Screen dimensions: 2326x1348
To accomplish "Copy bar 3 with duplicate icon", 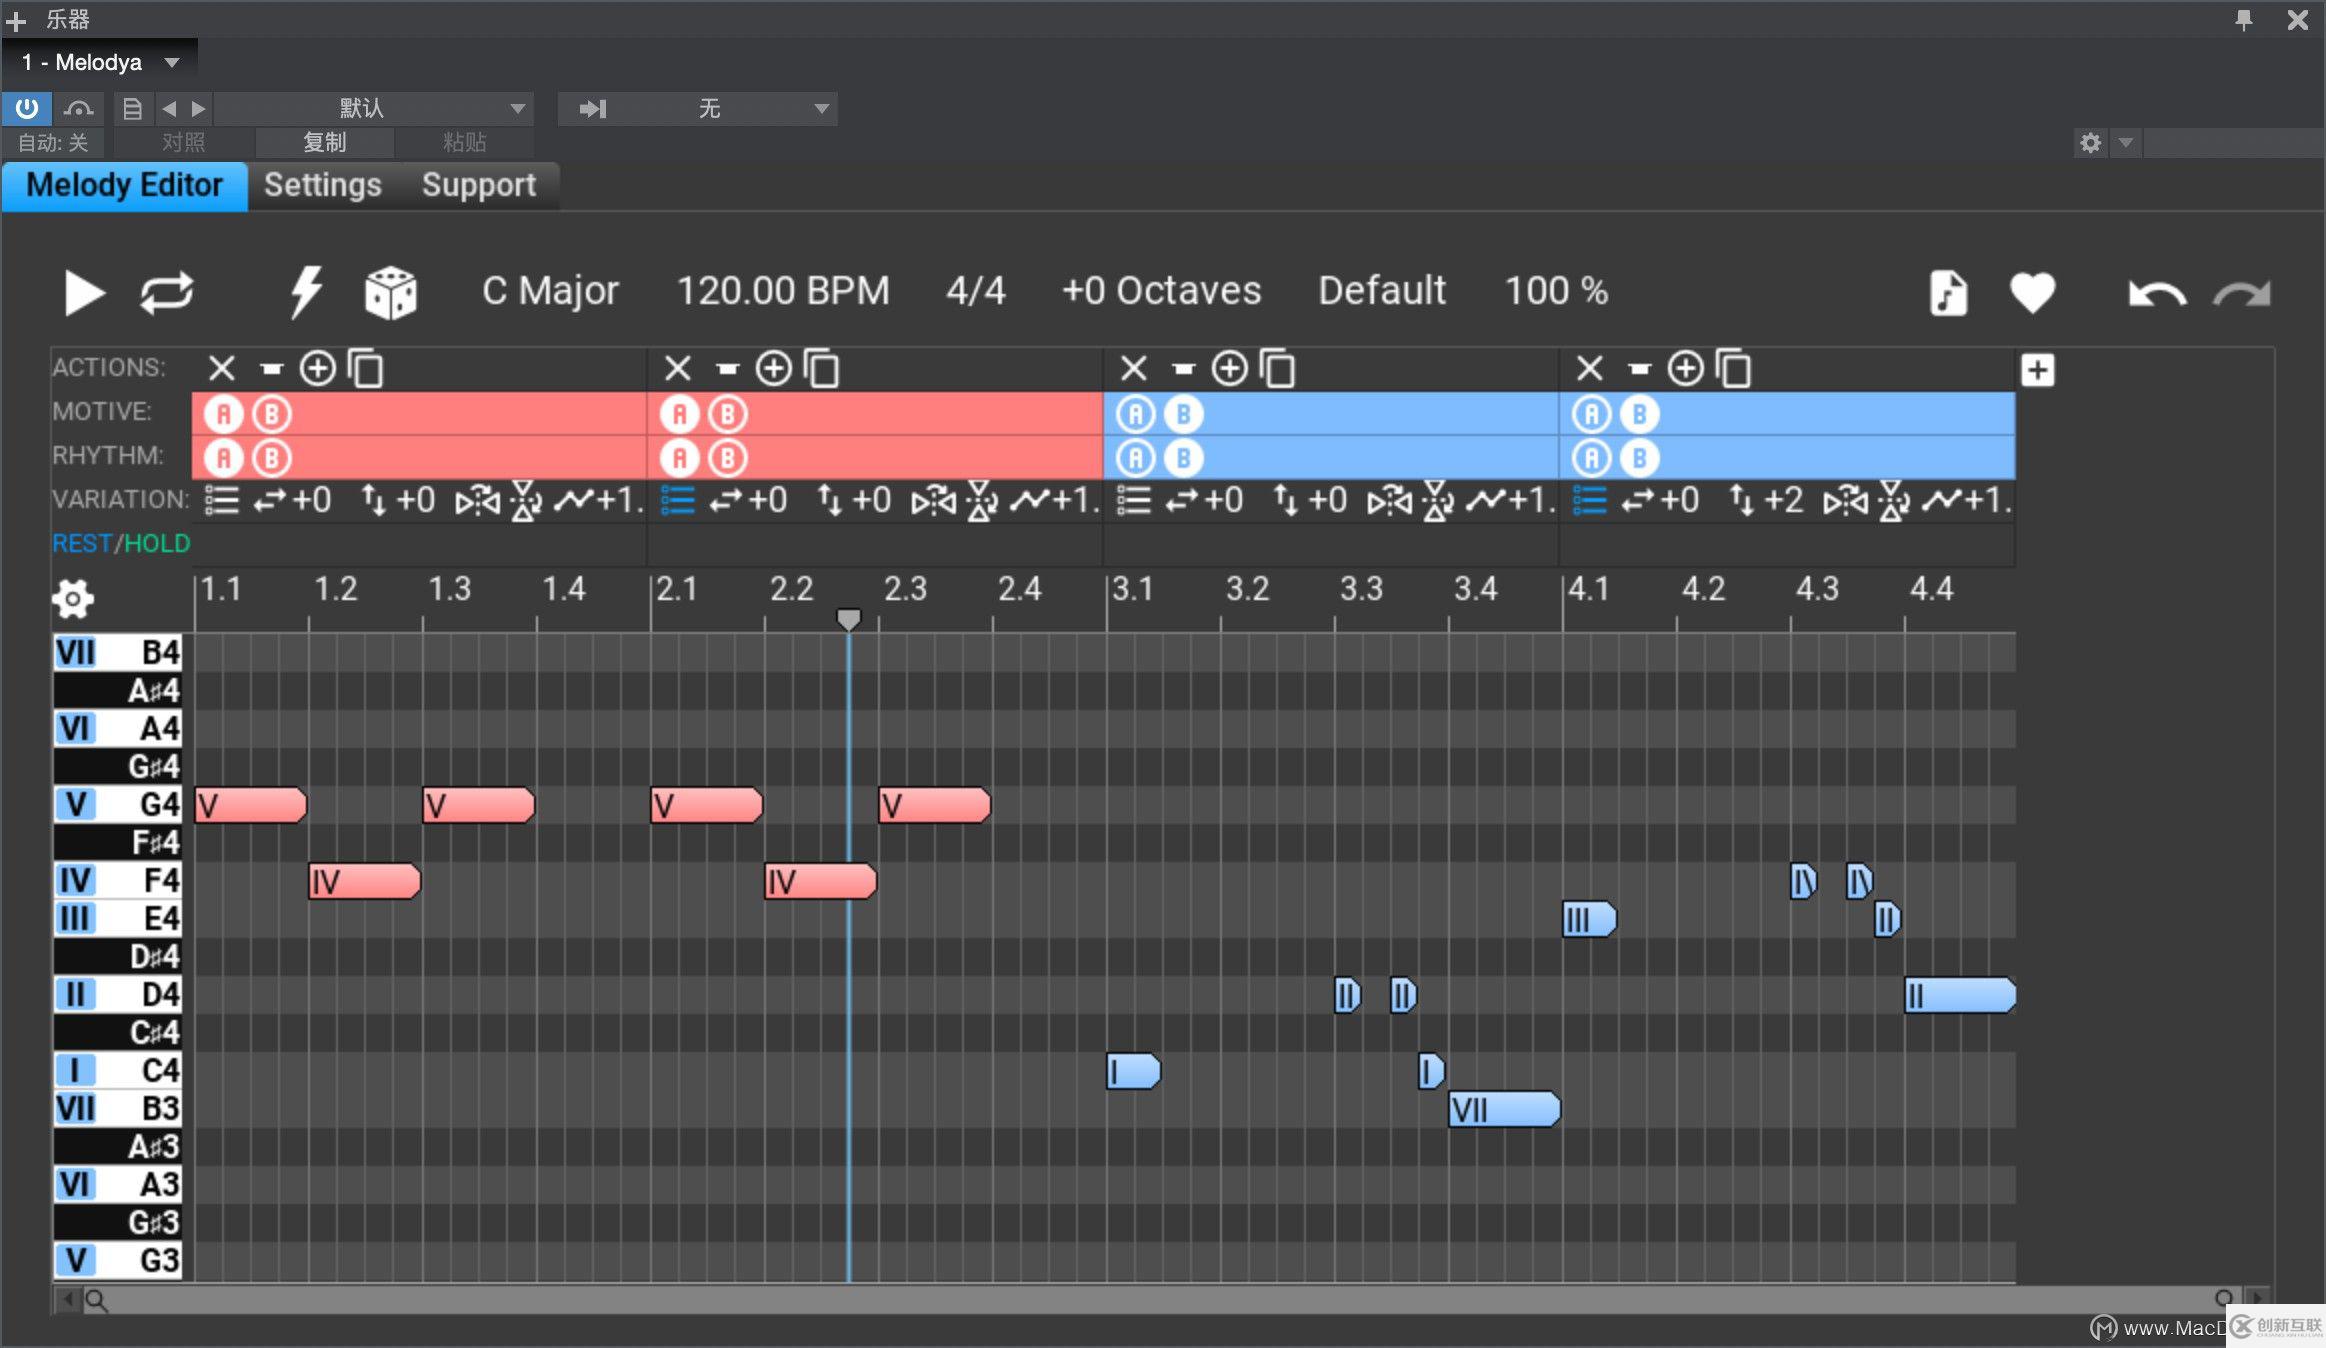I will pos(1278,368).
